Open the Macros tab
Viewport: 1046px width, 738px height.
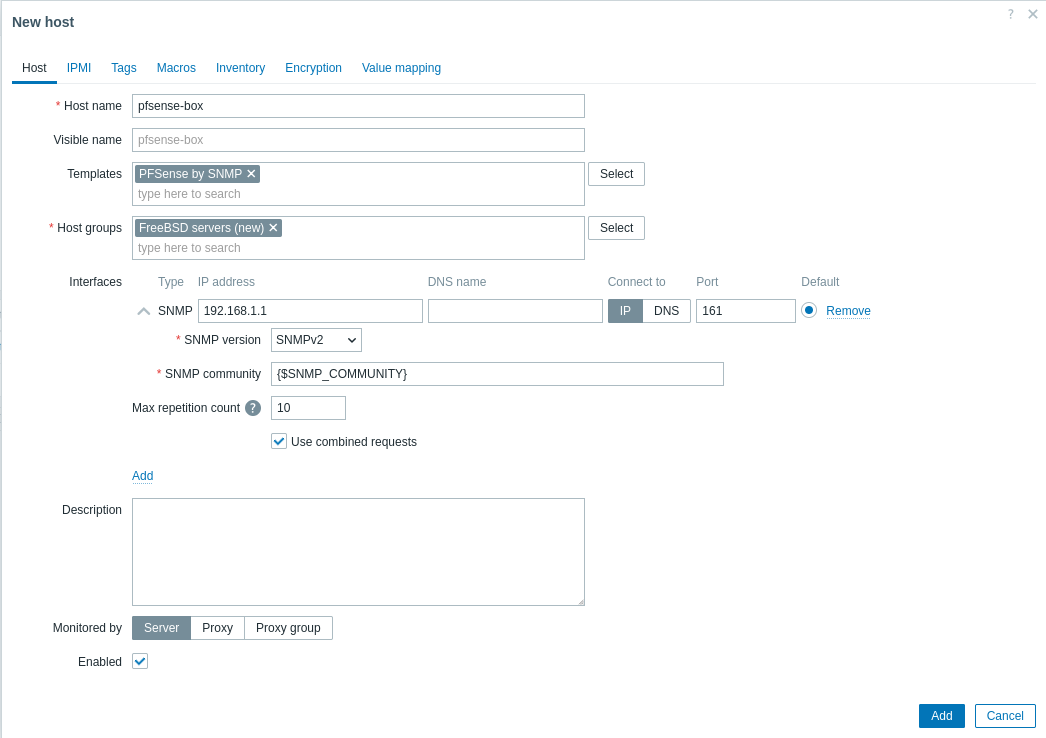coord(176,68)
